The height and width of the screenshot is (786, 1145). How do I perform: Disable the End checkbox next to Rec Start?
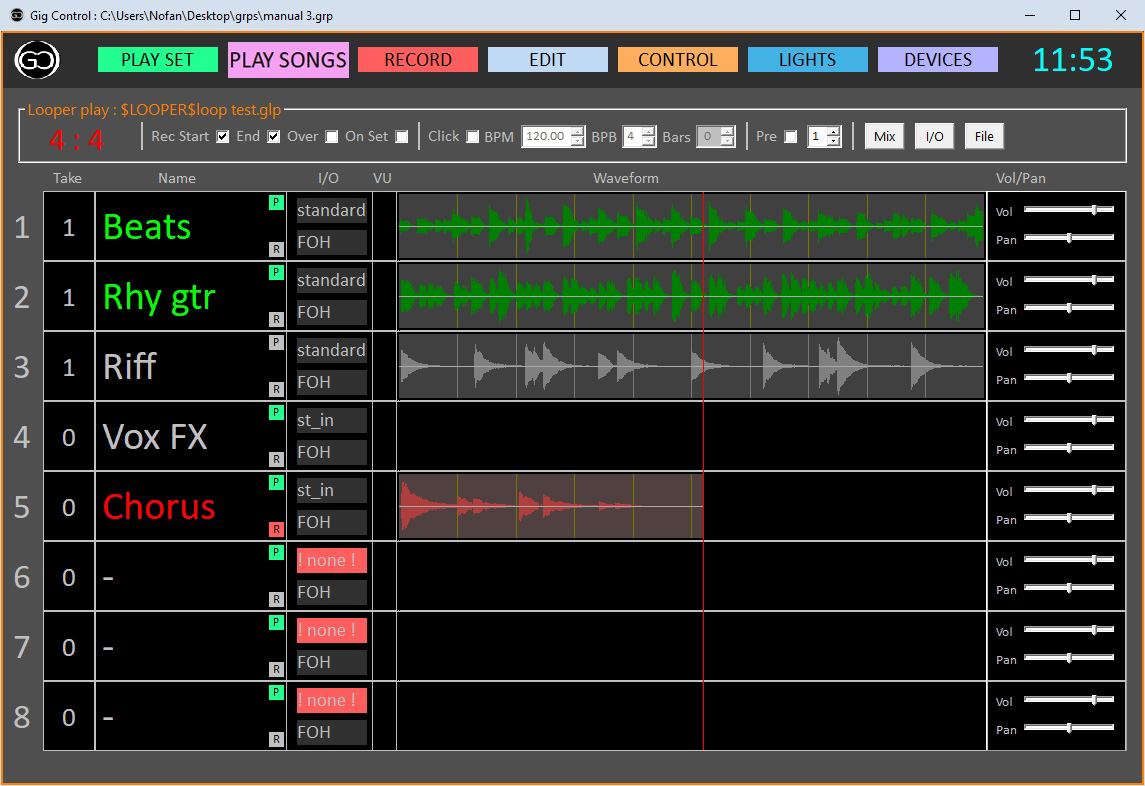[x=272, y=136]
